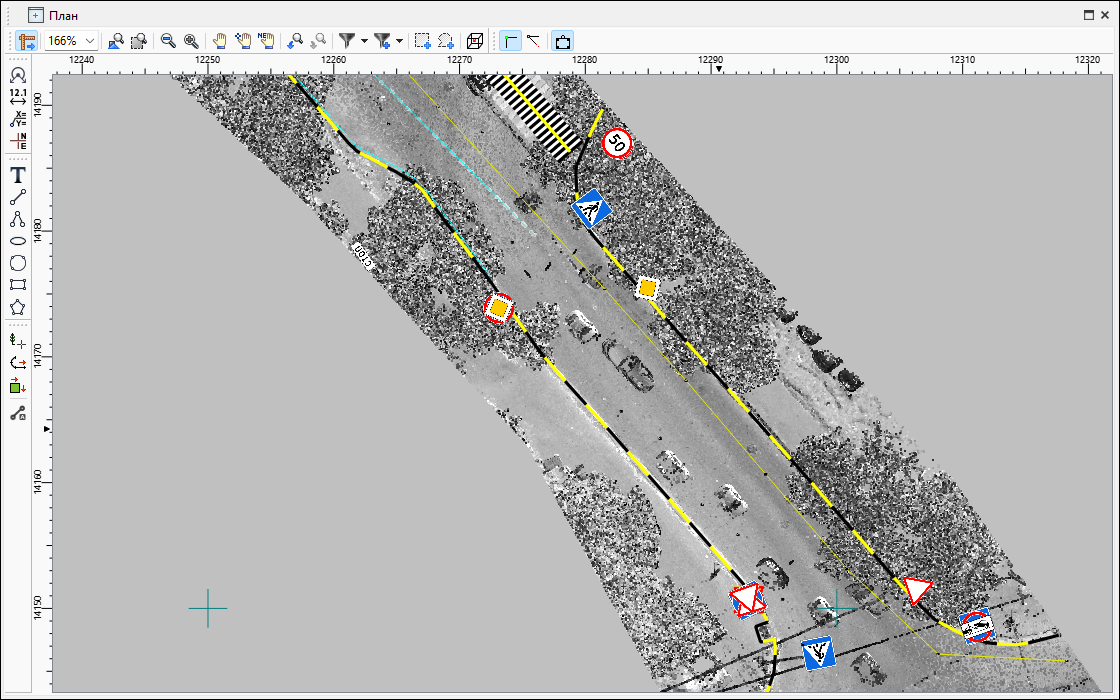This screenshot has height=700, width=1120.
Task: Click the zoom out magnifier
Action: pyautogui.click(x=168, y=41)
